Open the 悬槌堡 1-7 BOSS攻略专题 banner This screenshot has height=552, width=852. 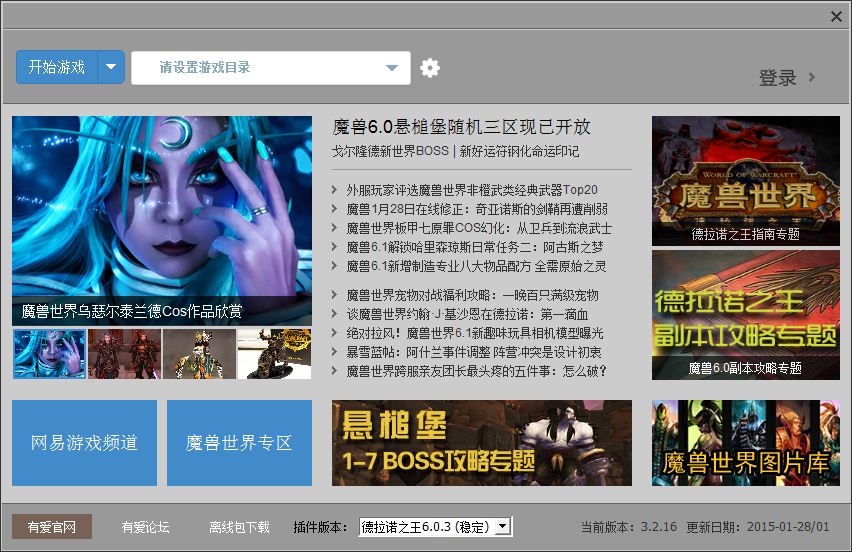click(x=481, y=443)
